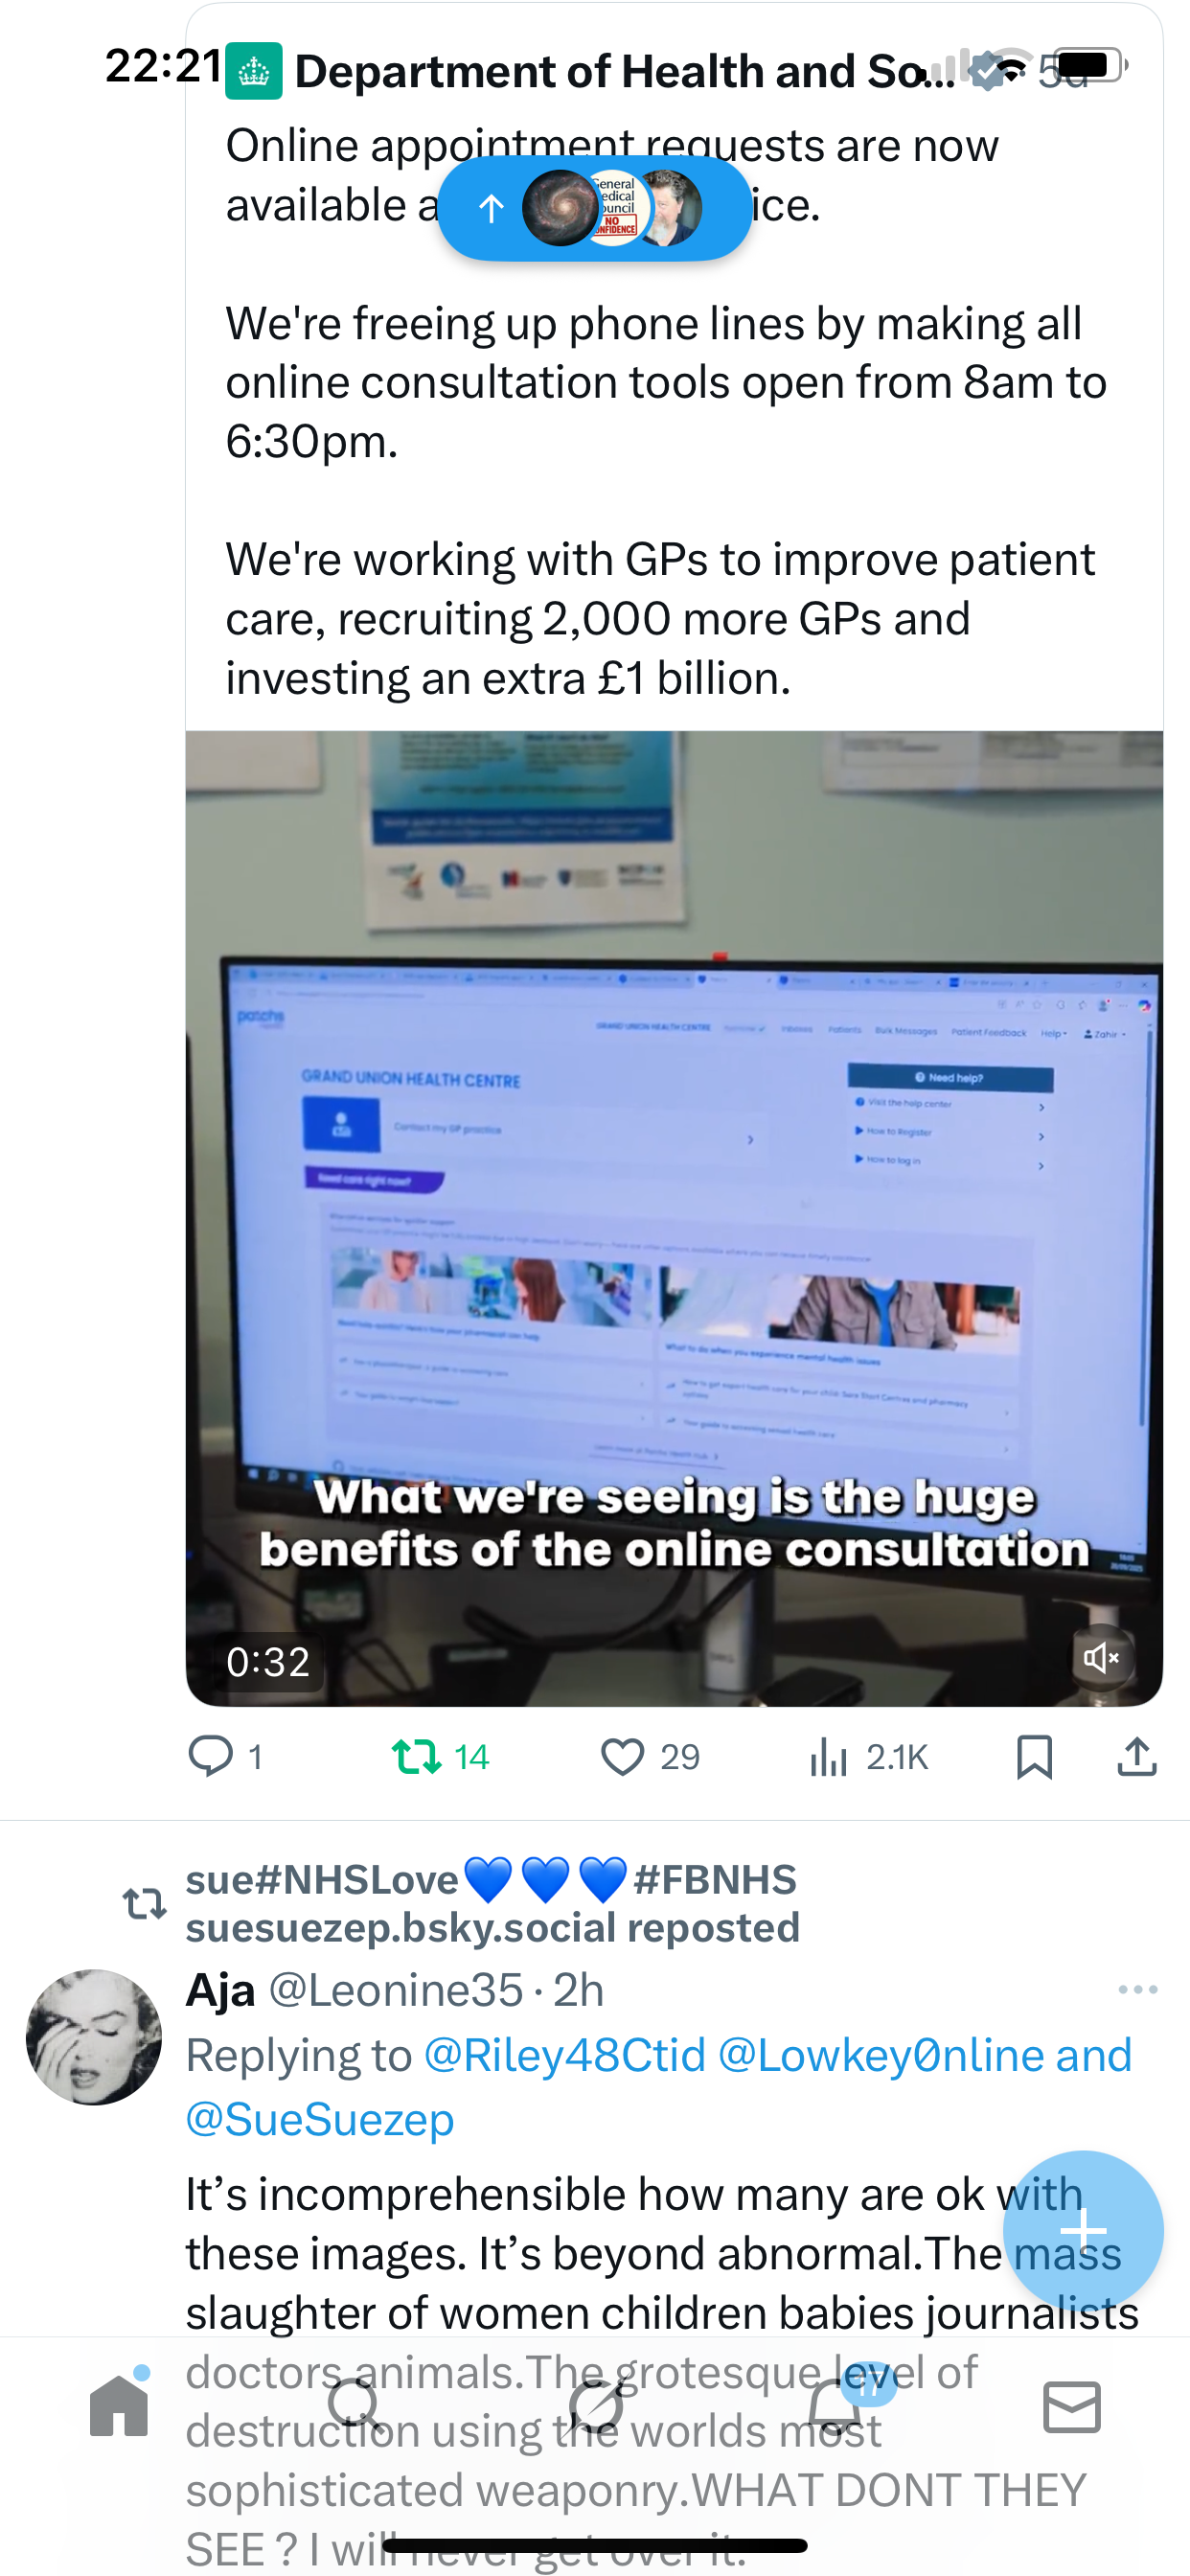The height and width of the screenshot is (2576, 1190).
Task: Open @SueSuezep mention link
Action: pos(320,2119)
